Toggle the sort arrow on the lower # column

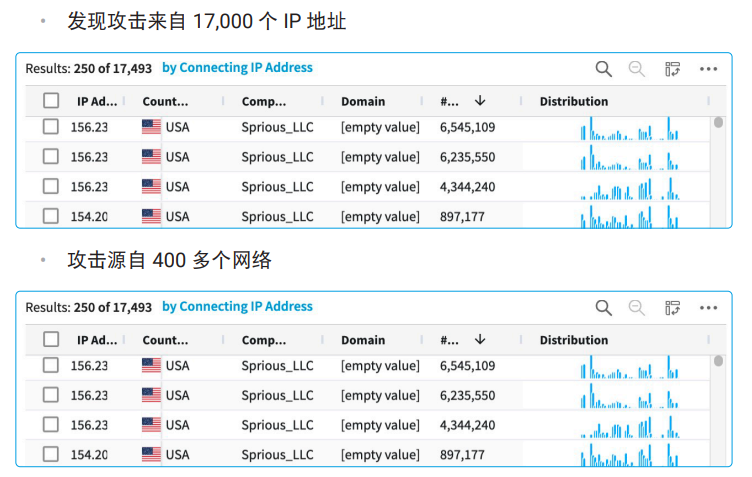click(480, 339)
